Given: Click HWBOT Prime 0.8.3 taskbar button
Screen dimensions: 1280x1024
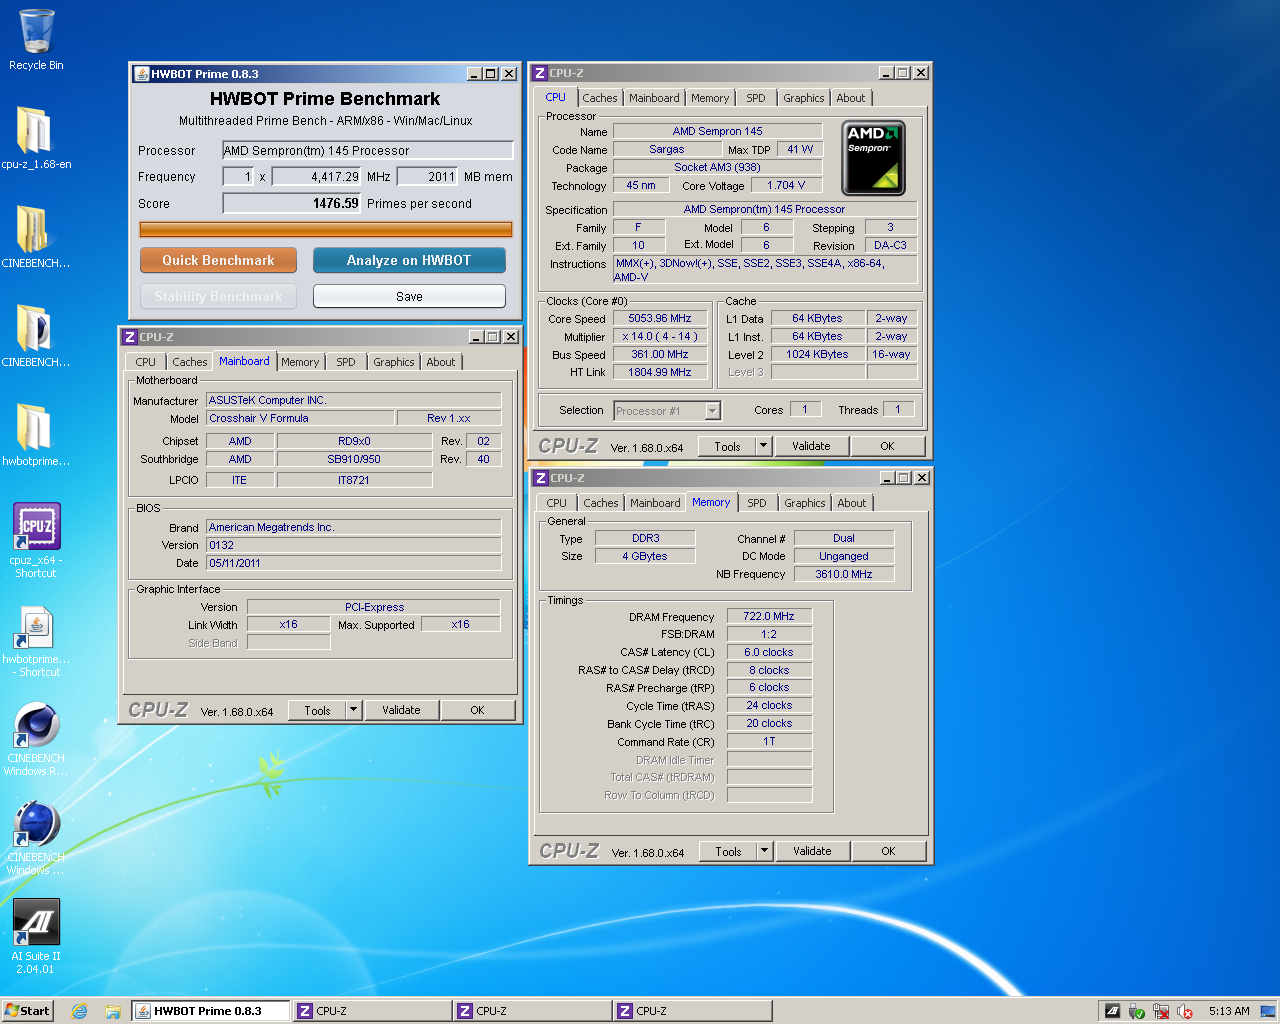Looking at the screenshot, I should [211, 1011].
